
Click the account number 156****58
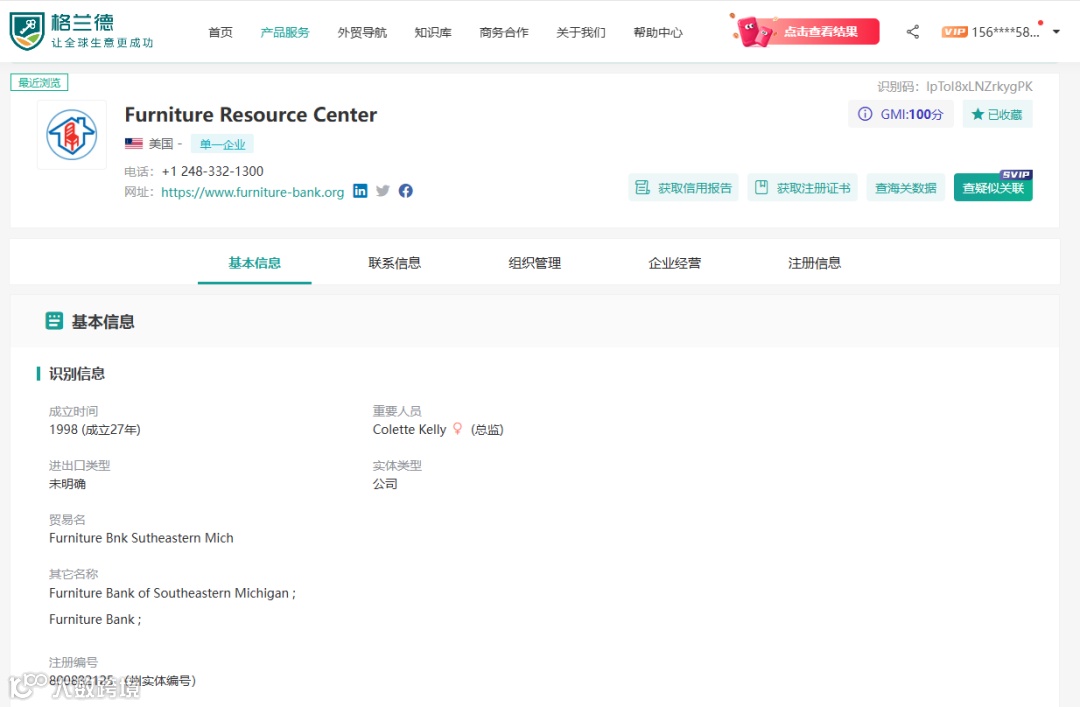(x=1005, y=32)
